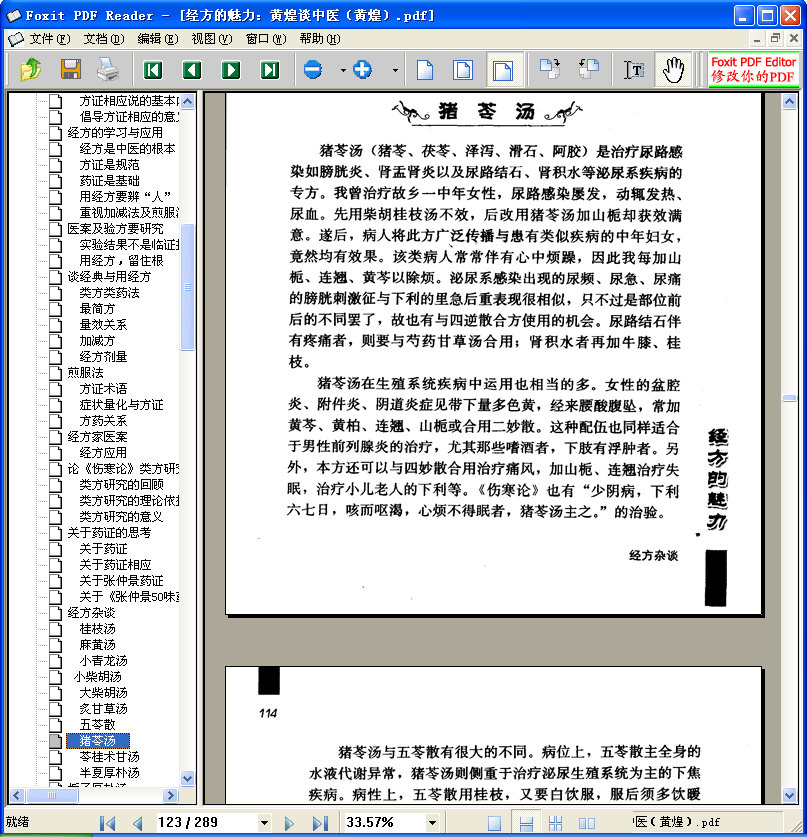The image size is (807, 837).
Task: Rotate the page clockwise
Action: tap(549, 70)
